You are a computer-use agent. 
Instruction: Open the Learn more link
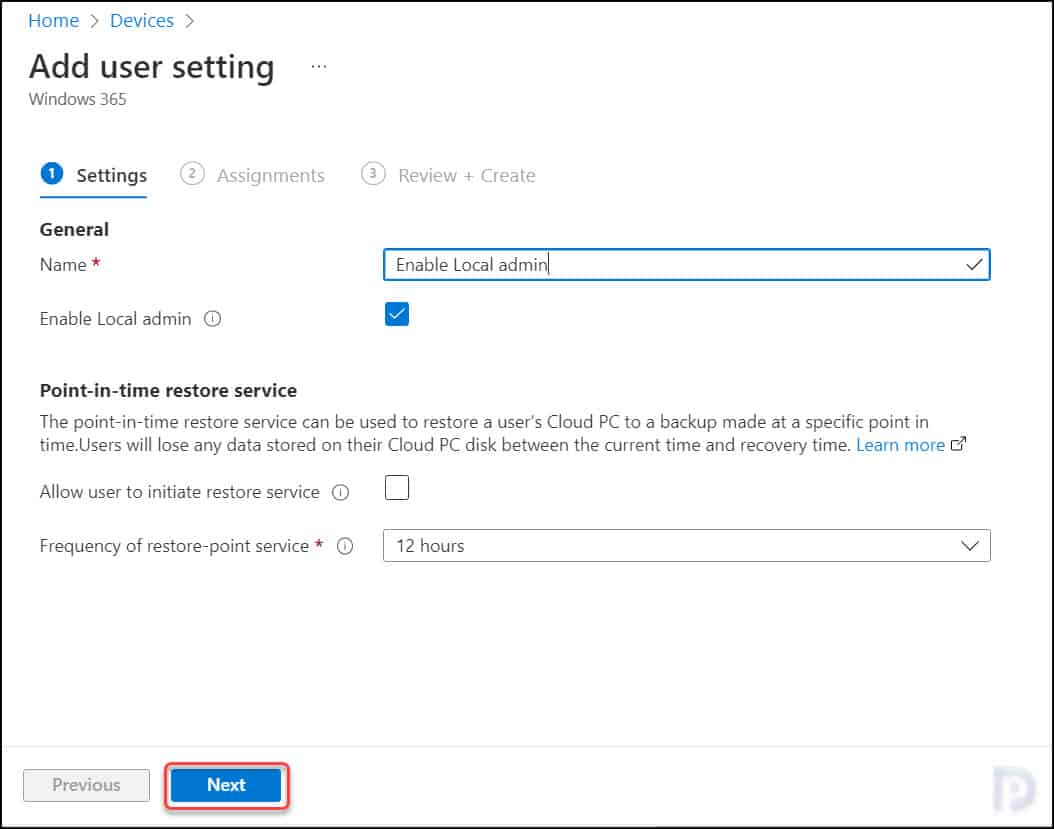tap(900, 444)
